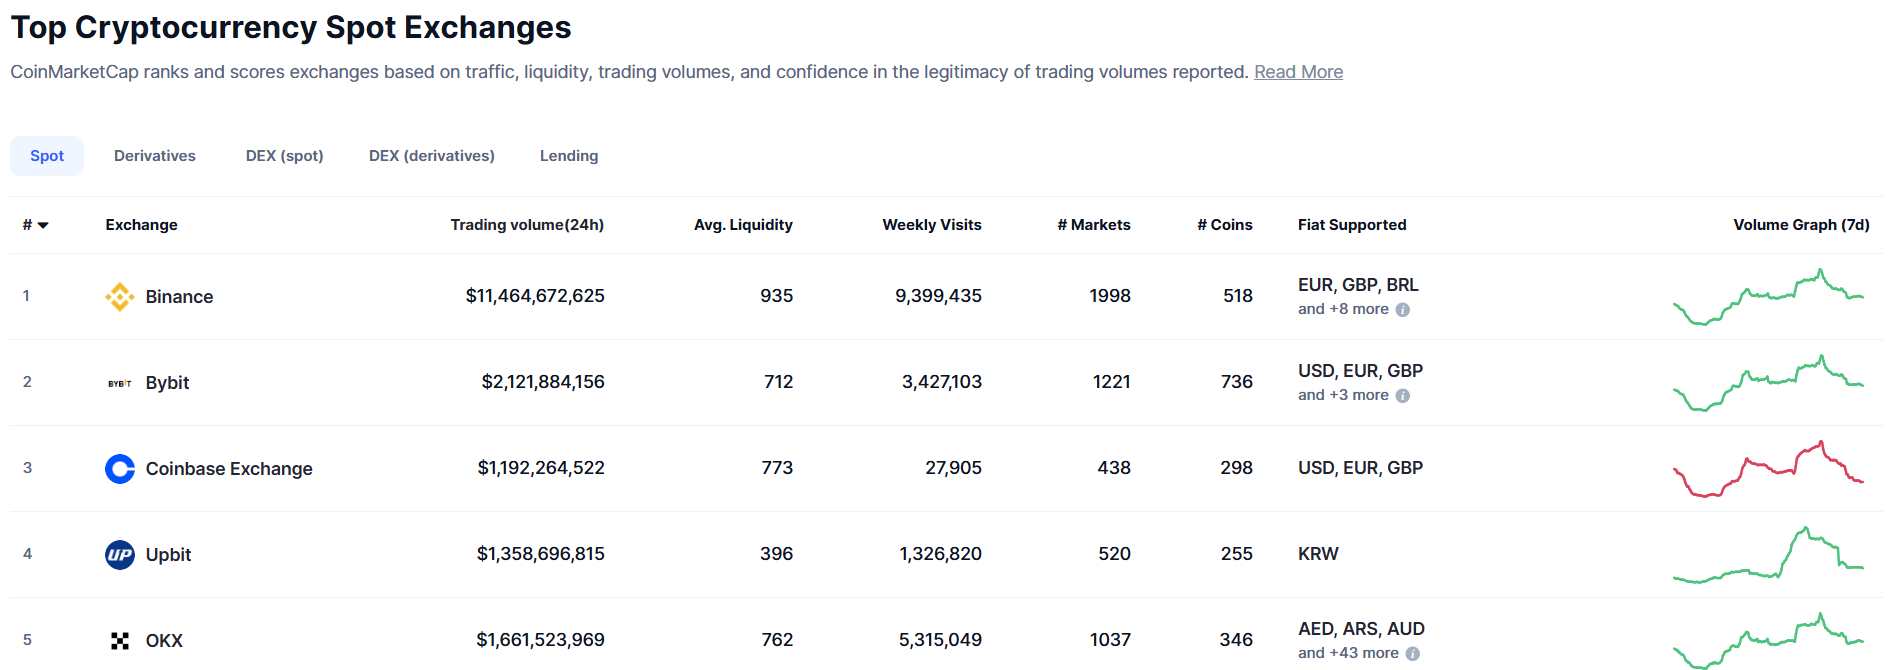Click the Binance logo icon

pyautogui.click(x=120, y=297)
